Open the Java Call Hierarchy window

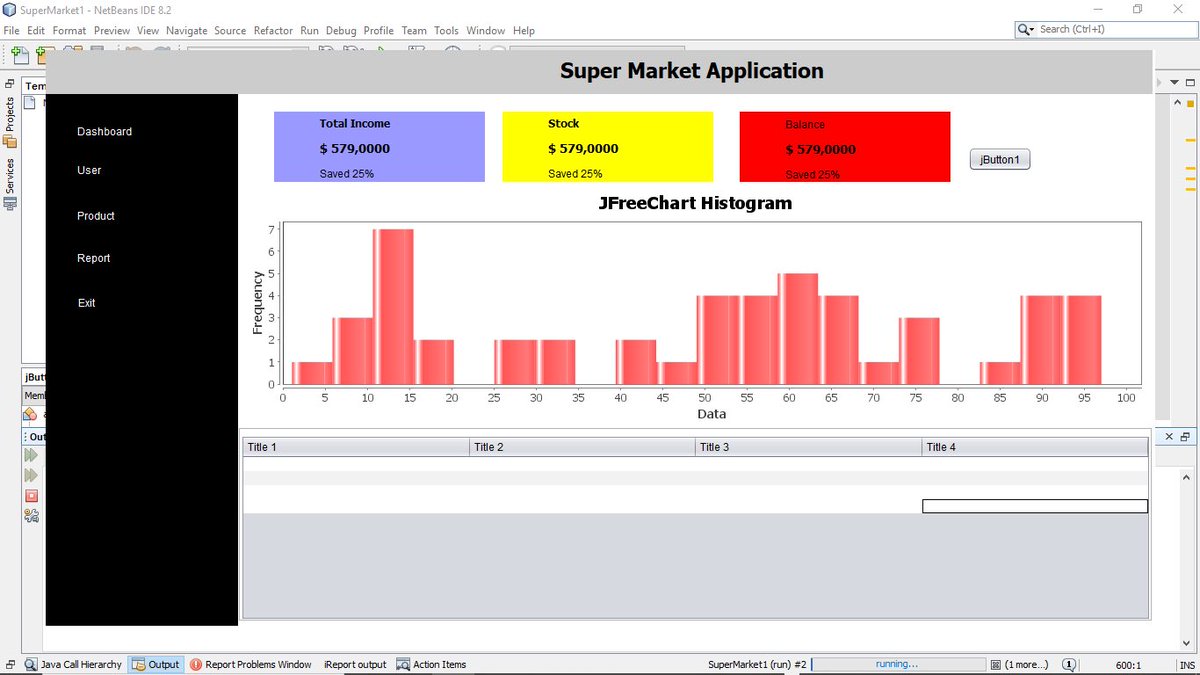(x=73, y=664)
